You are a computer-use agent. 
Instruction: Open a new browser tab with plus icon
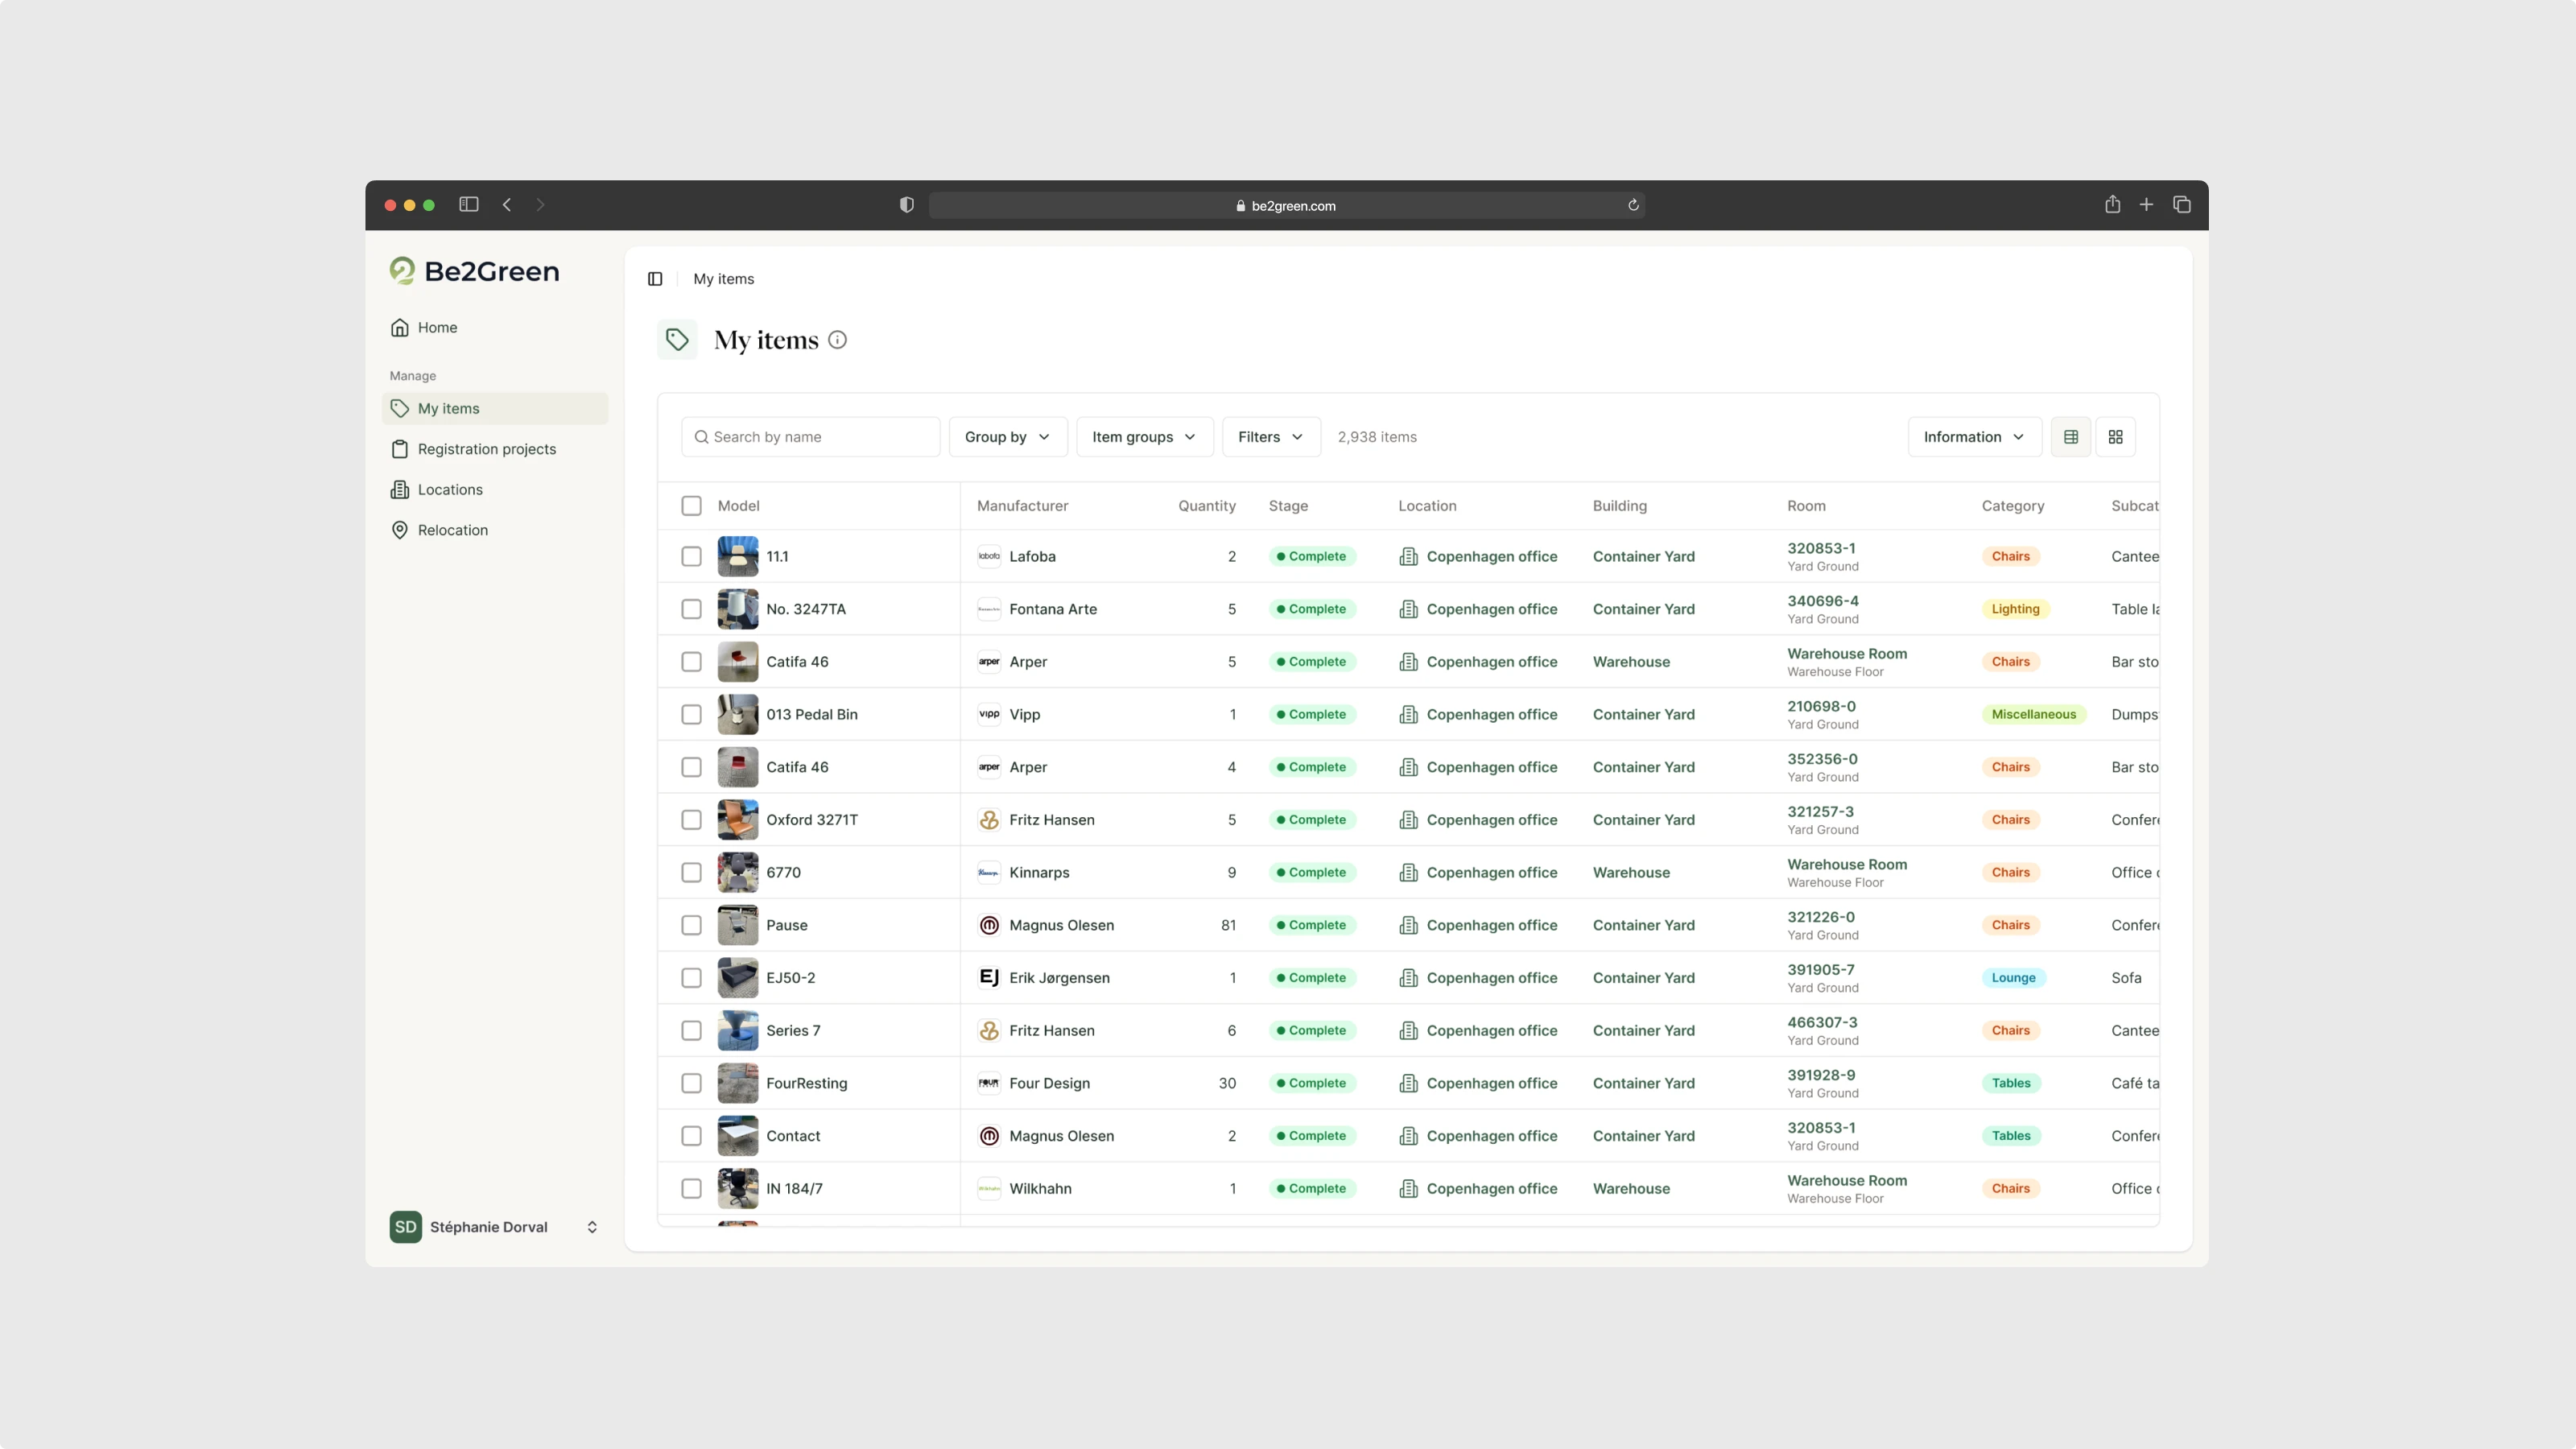[x=2146, y=205]
